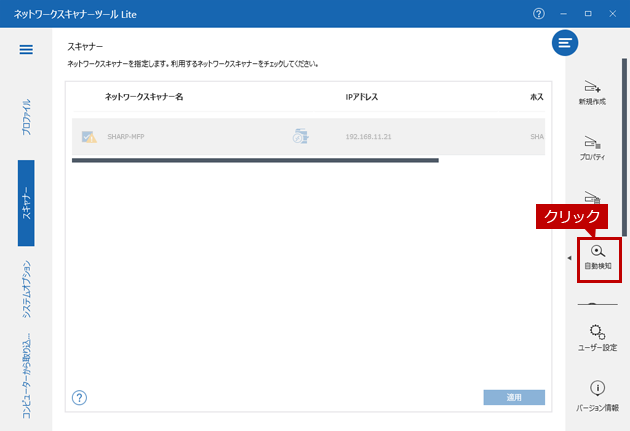Open help with the bottom-left question icon

pyautogui.click(x=79, y=398)
